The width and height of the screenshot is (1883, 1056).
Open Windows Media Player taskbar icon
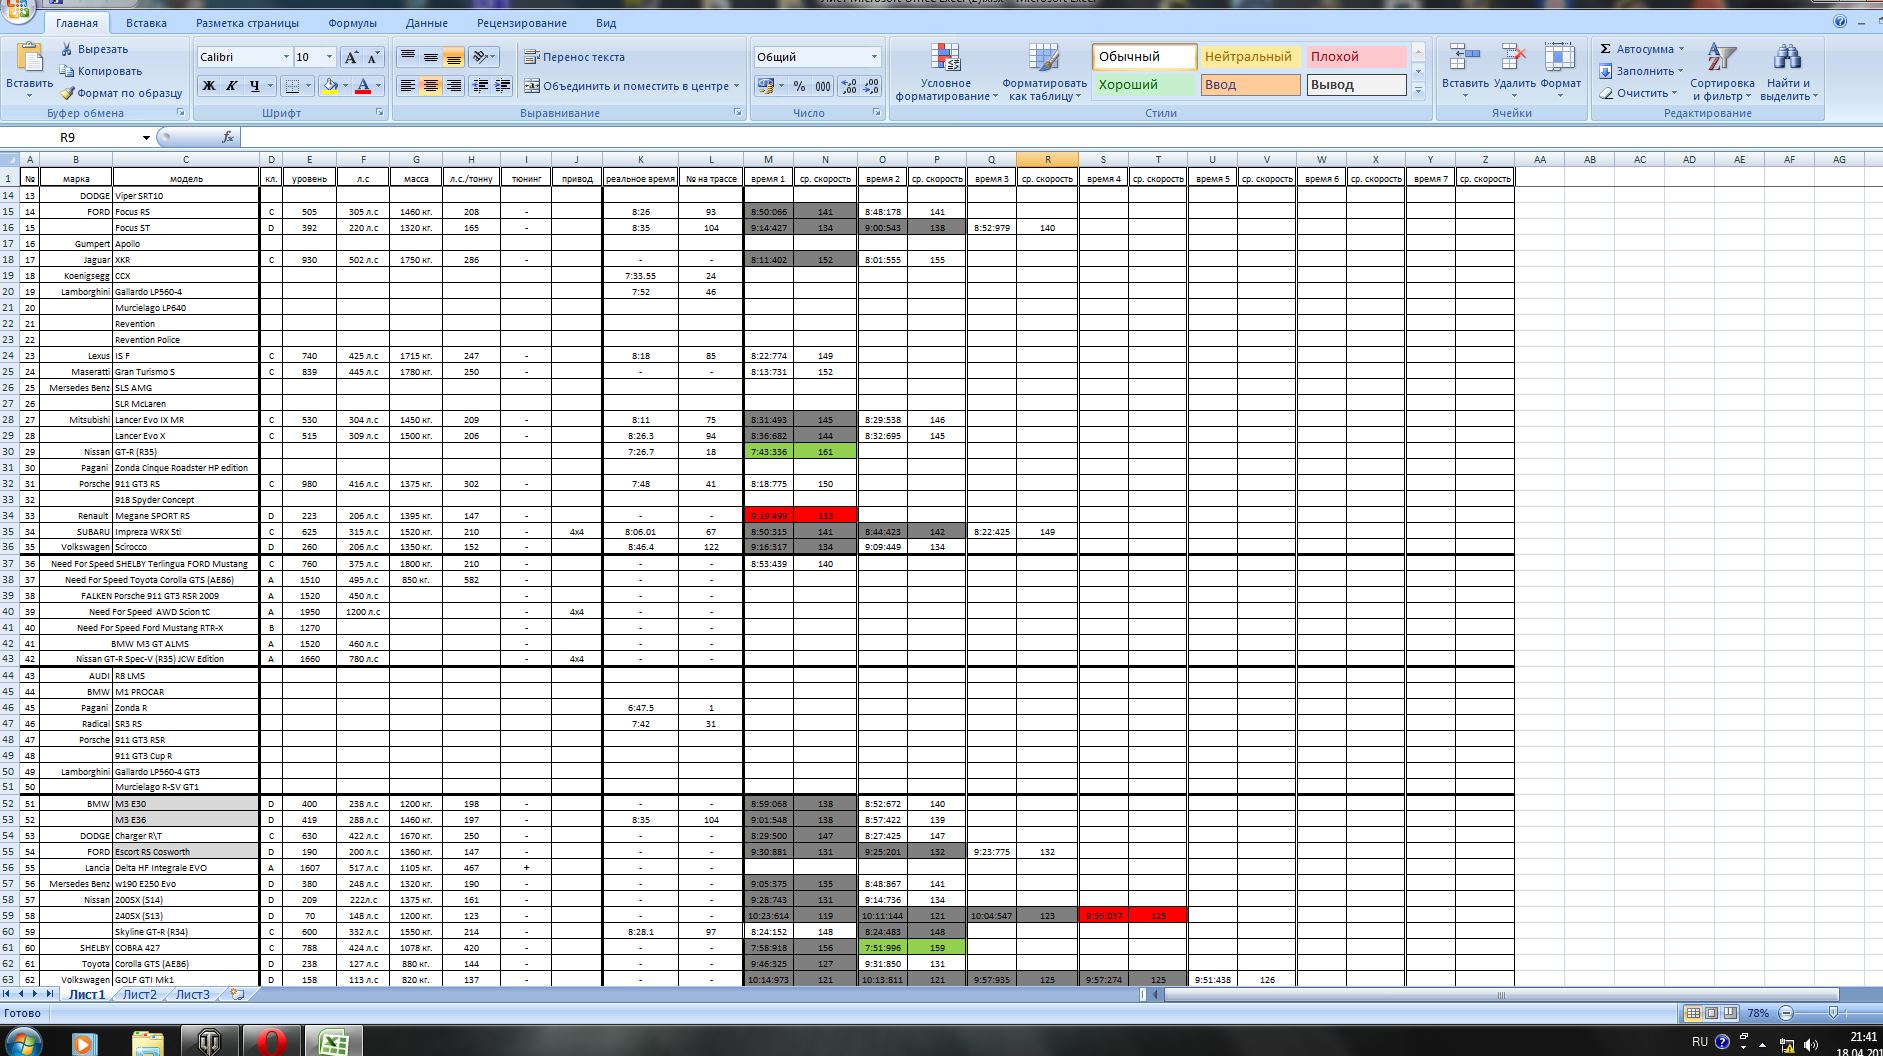pos(85,1043)
